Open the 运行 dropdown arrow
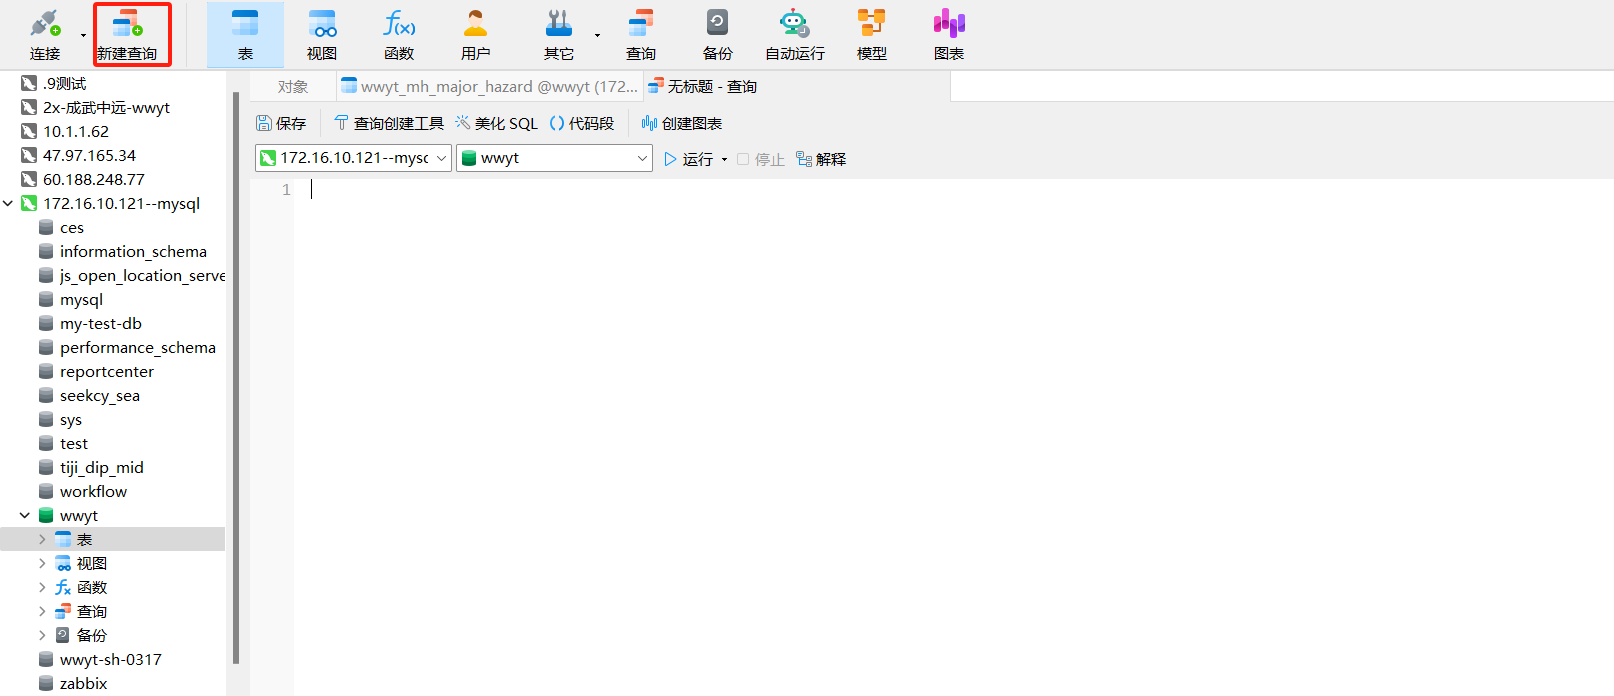 point(724,159)
